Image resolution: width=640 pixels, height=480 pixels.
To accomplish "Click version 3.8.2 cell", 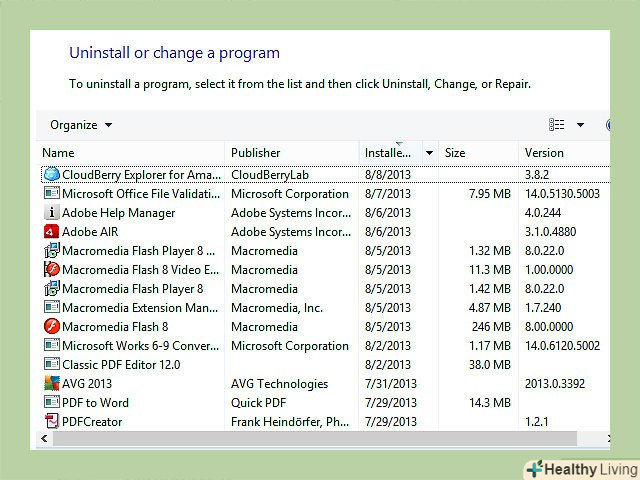I will (537, 175).
